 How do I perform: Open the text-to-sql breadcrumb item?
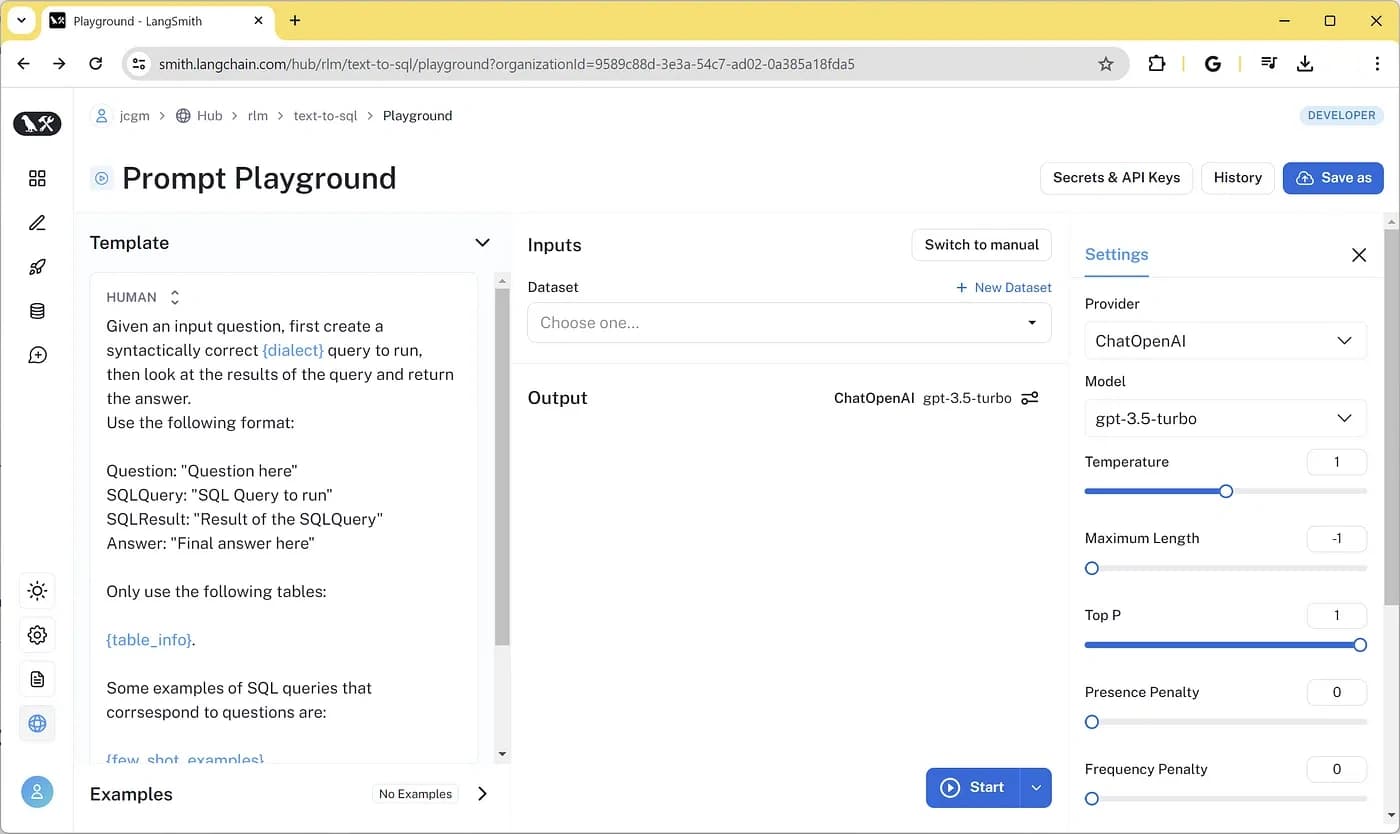pos(325,115)
